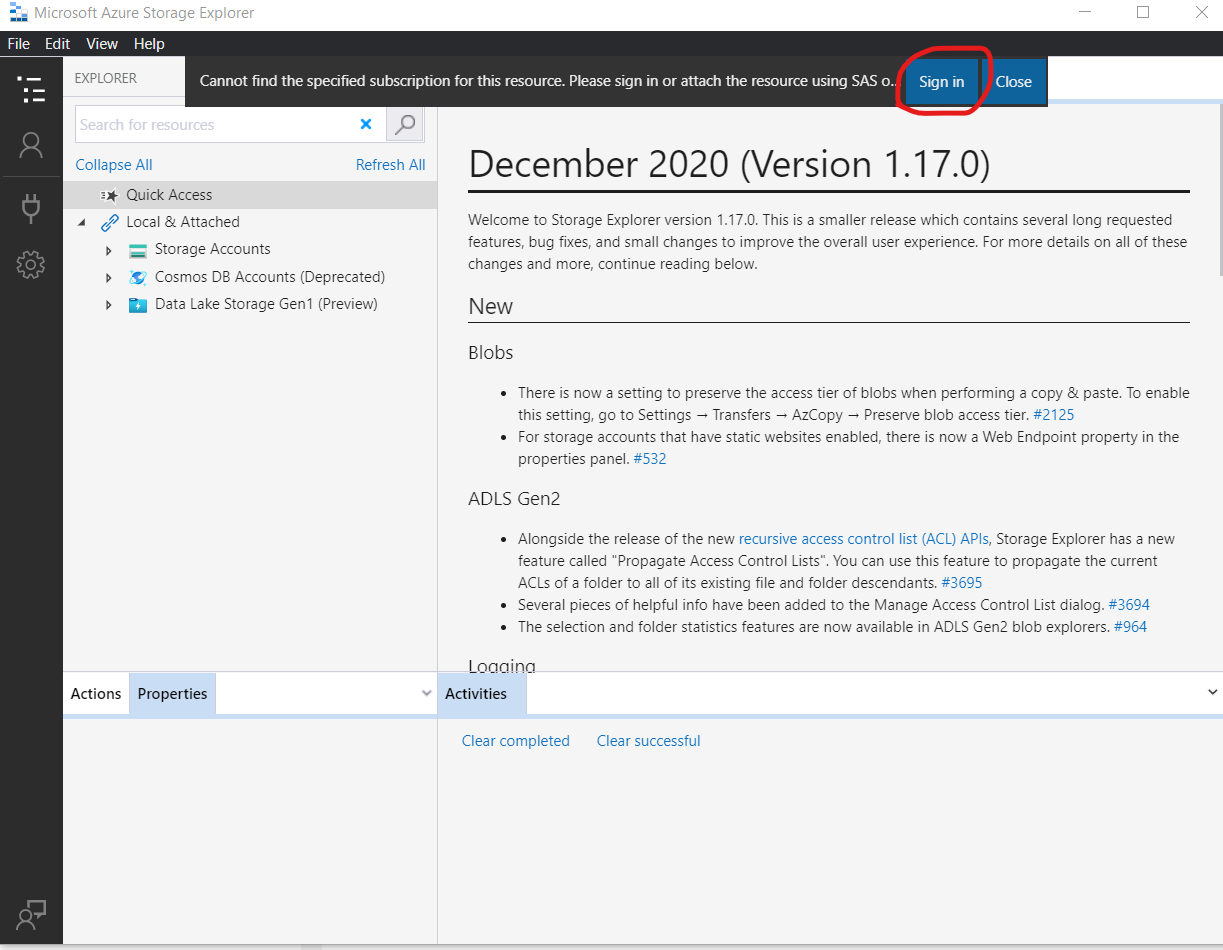Click the EXPLORER panel heading
1223x950 pixels.
tap(106, 78)
